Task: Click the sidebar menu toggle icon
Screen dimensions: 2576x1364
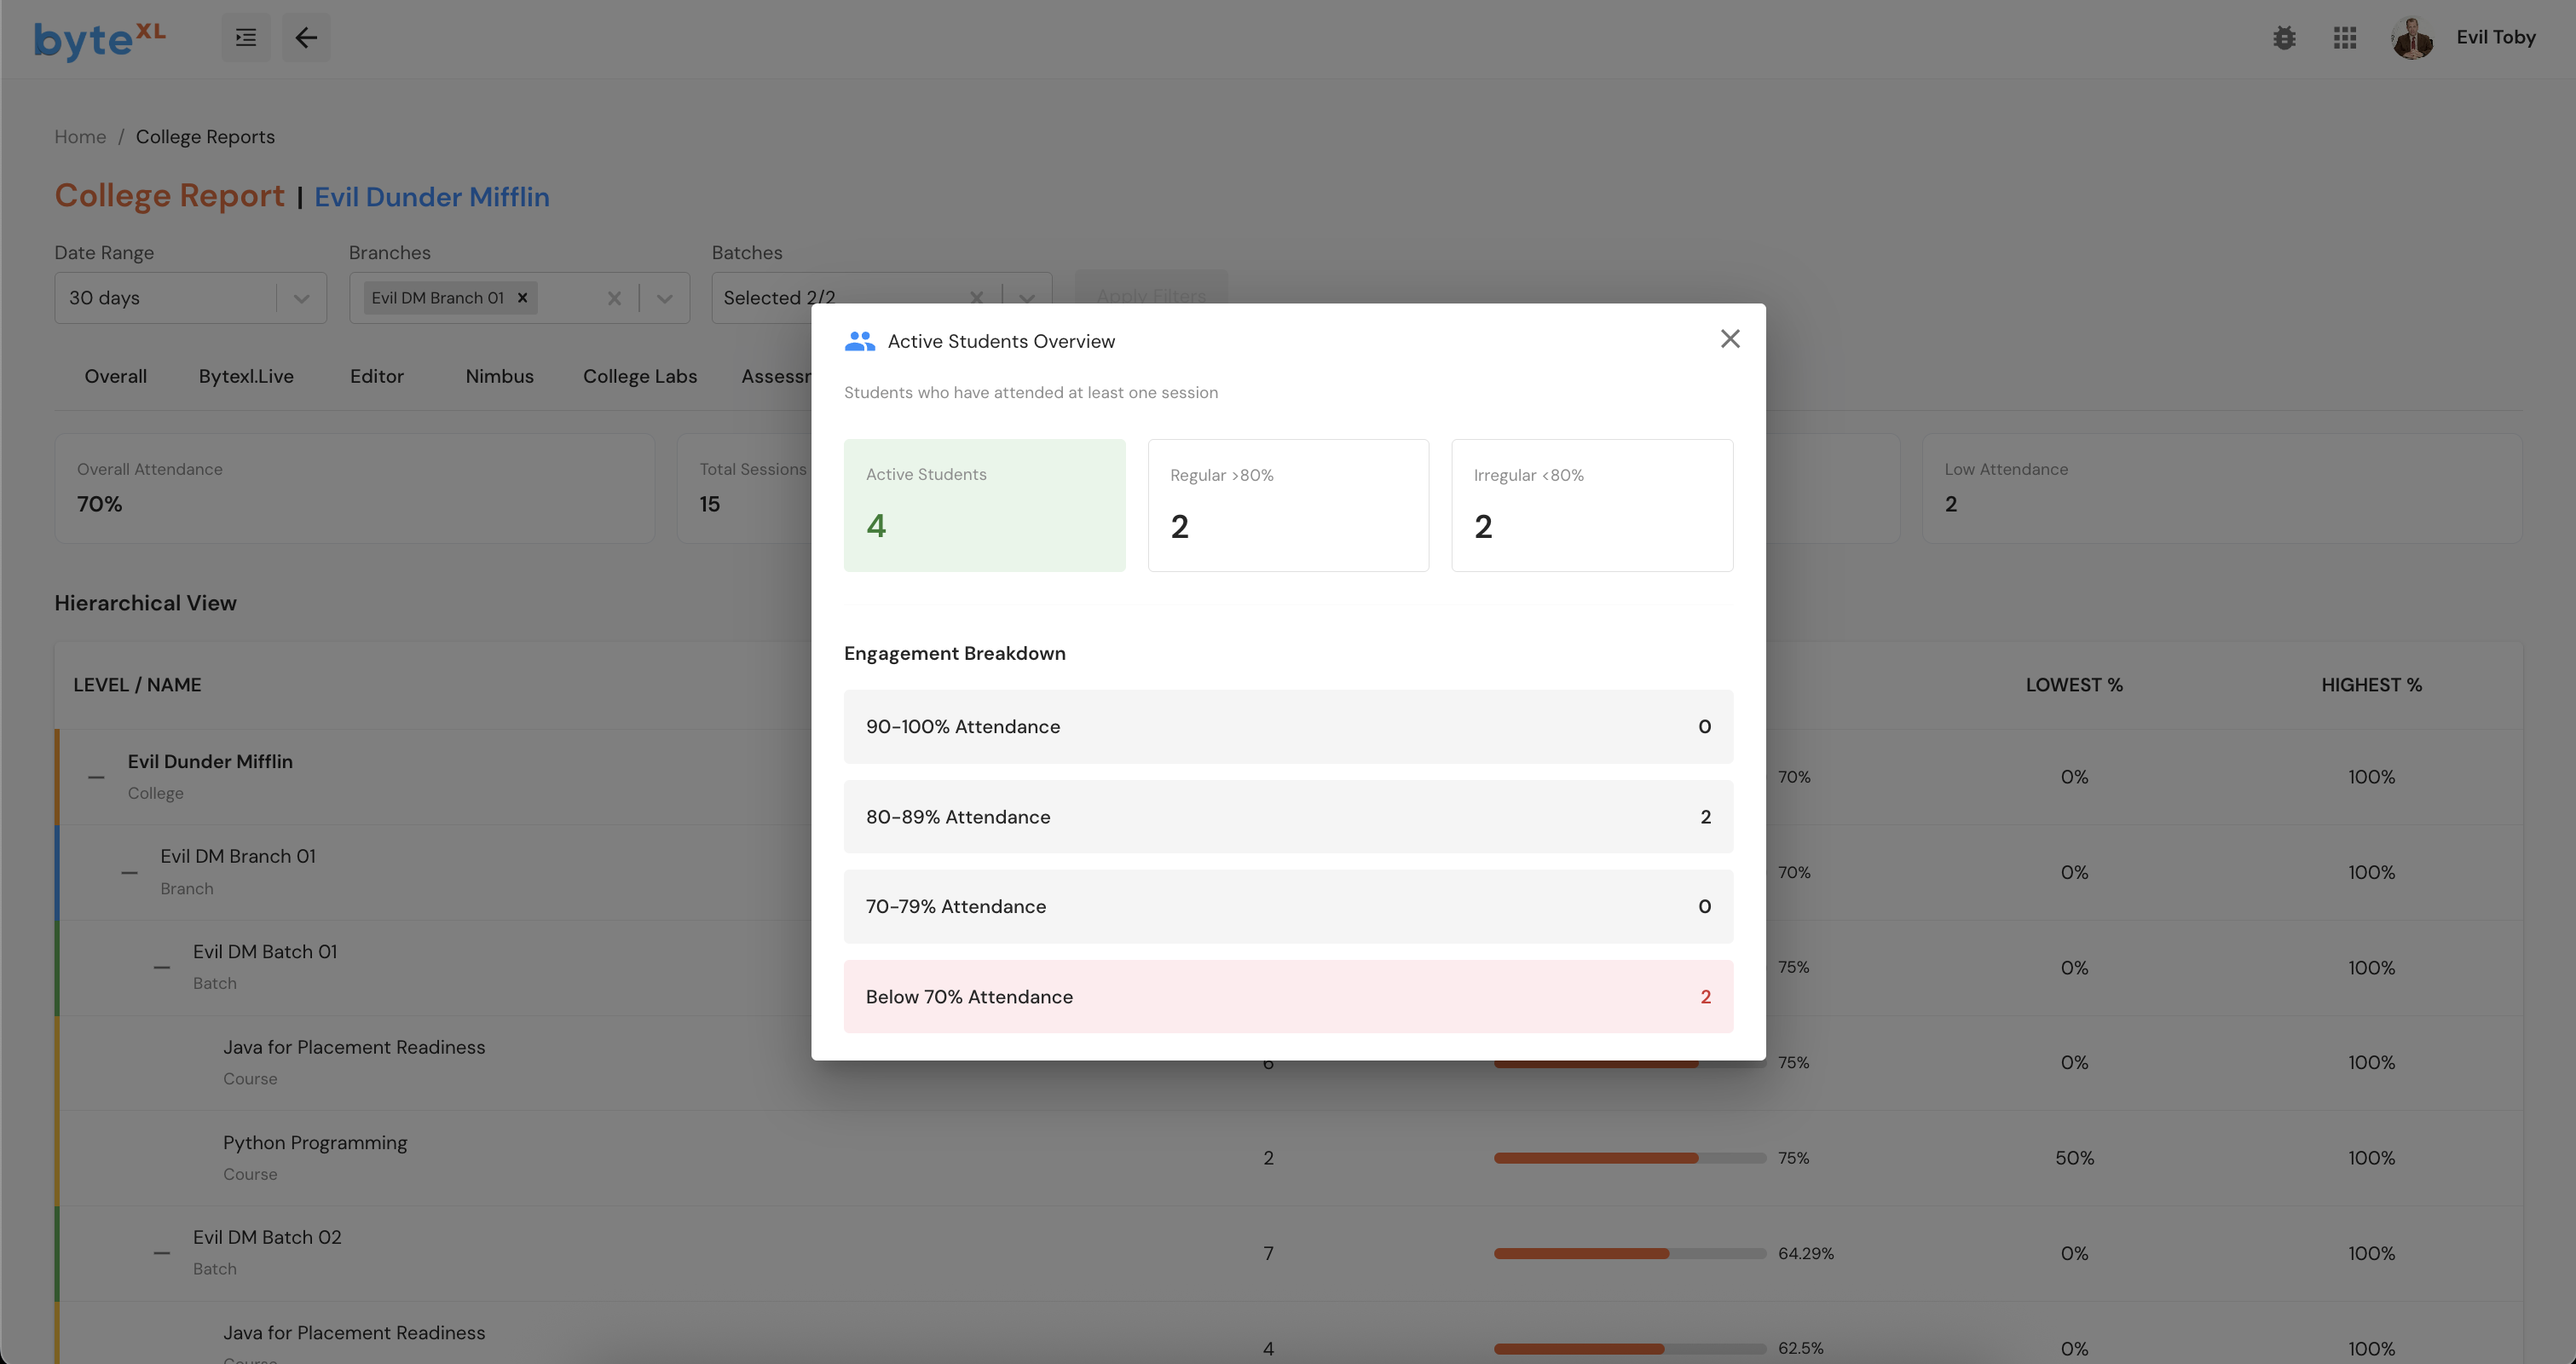Action: 245,38
